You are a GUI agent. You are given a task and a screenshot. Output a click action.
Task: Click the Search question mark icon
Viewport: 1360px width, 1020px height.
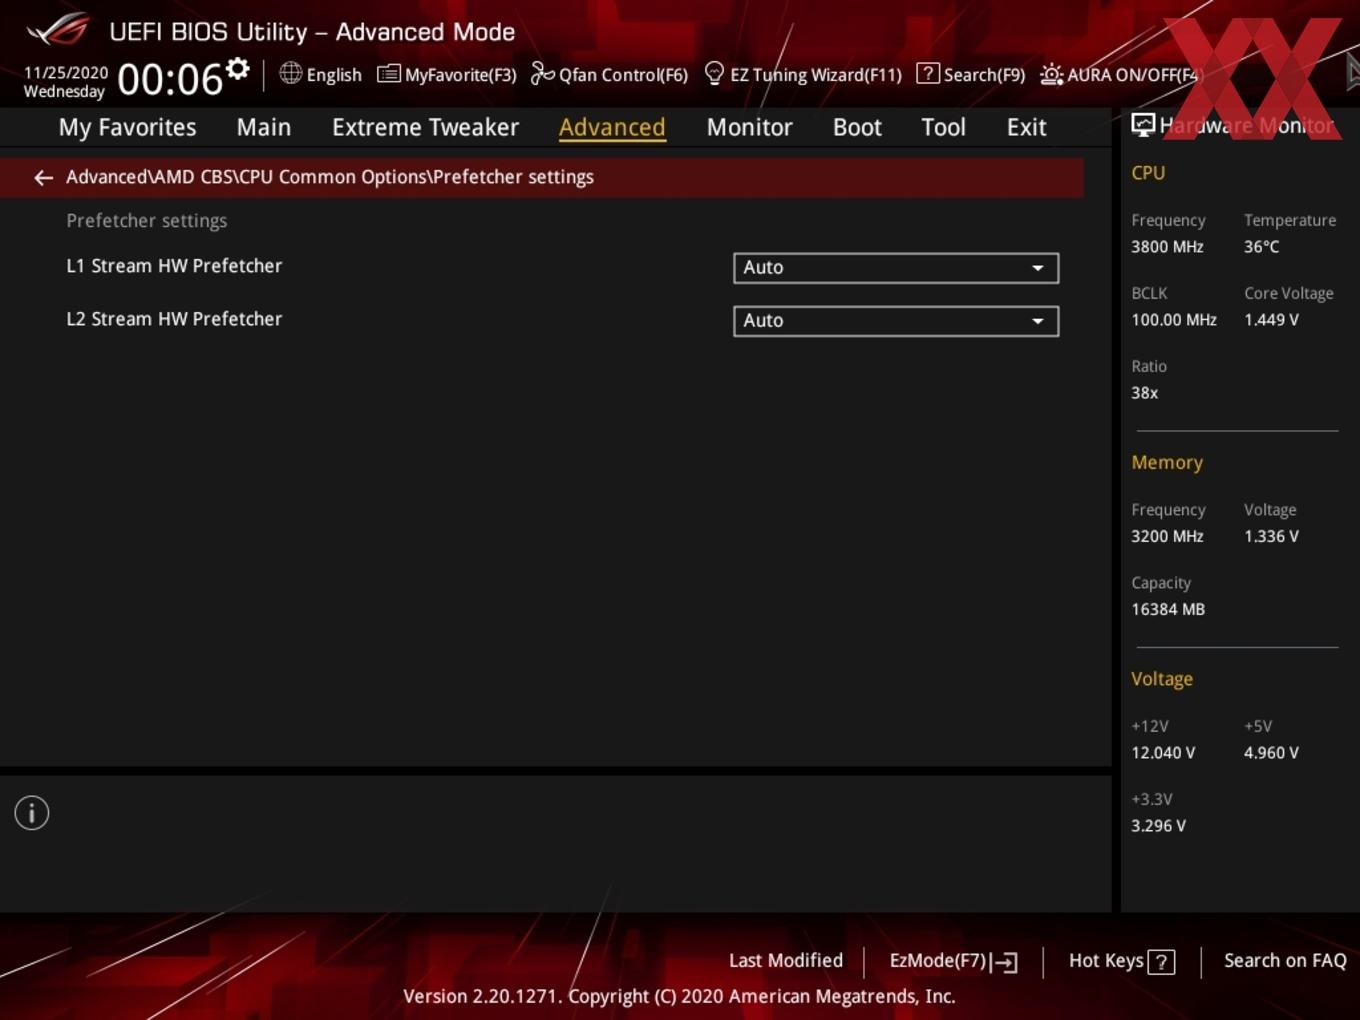click(x=927, y=73)
